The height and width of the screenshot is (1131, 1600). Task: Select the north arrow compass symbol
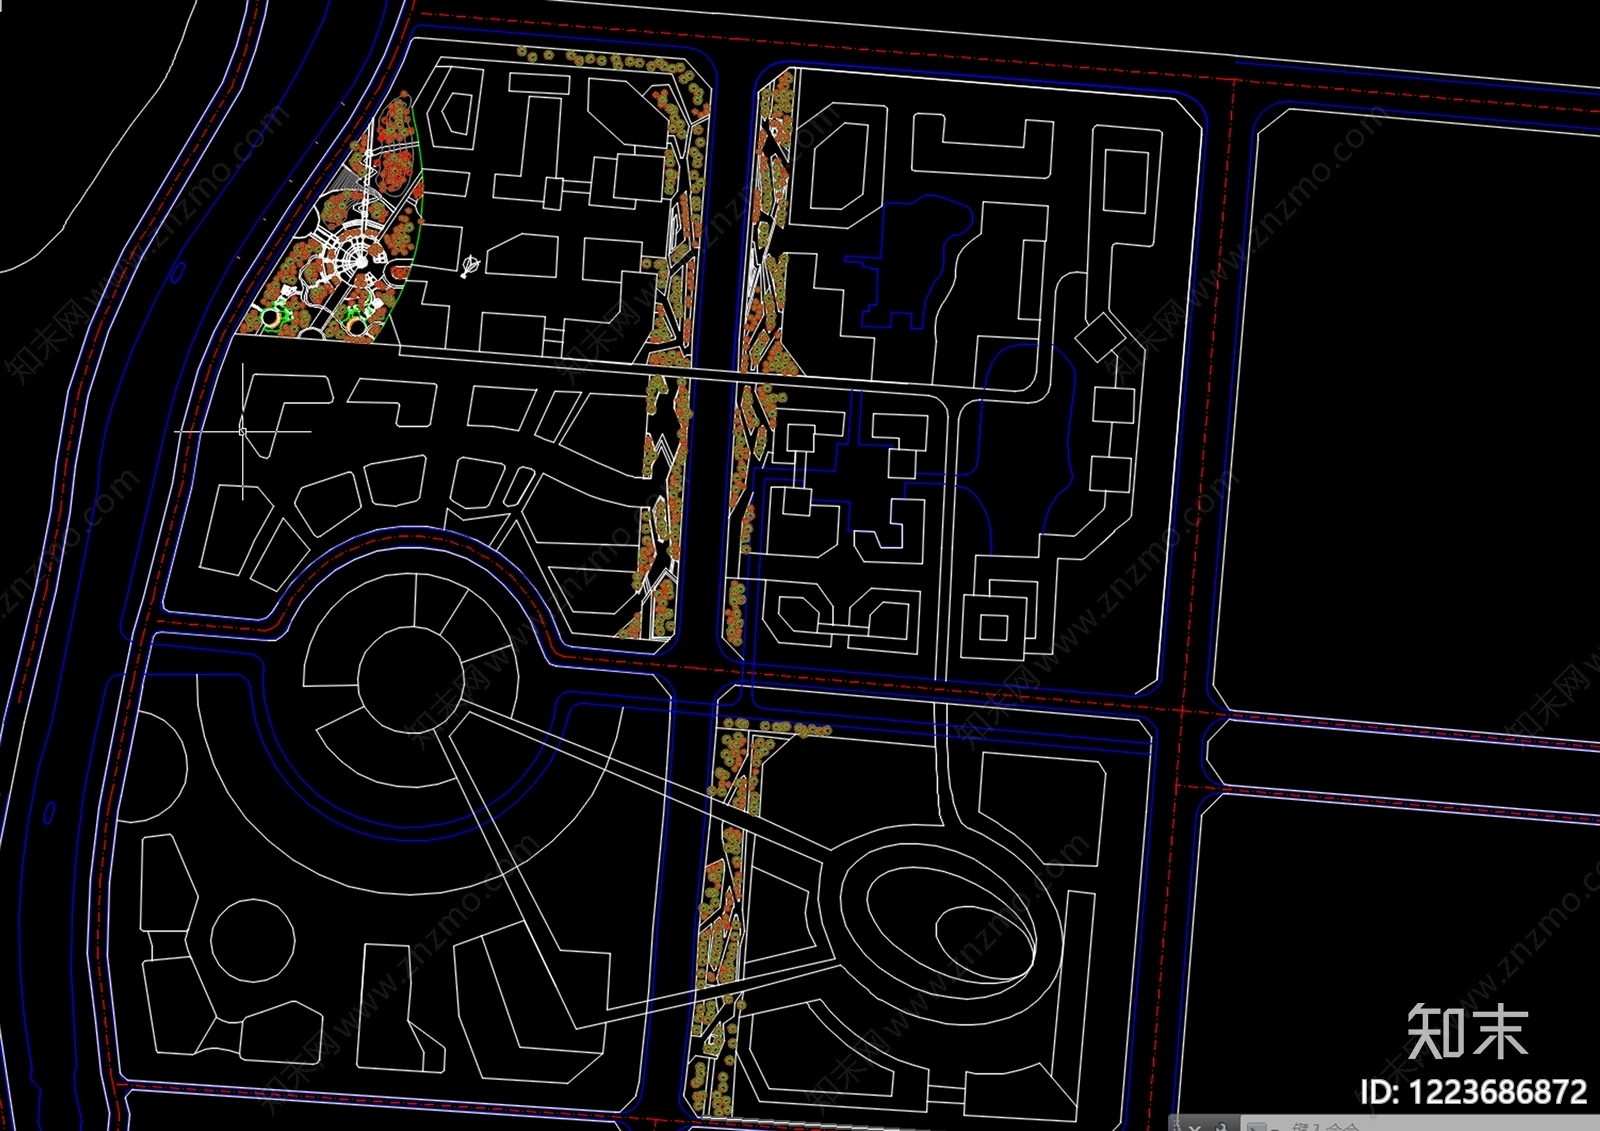tap(470, 266)
